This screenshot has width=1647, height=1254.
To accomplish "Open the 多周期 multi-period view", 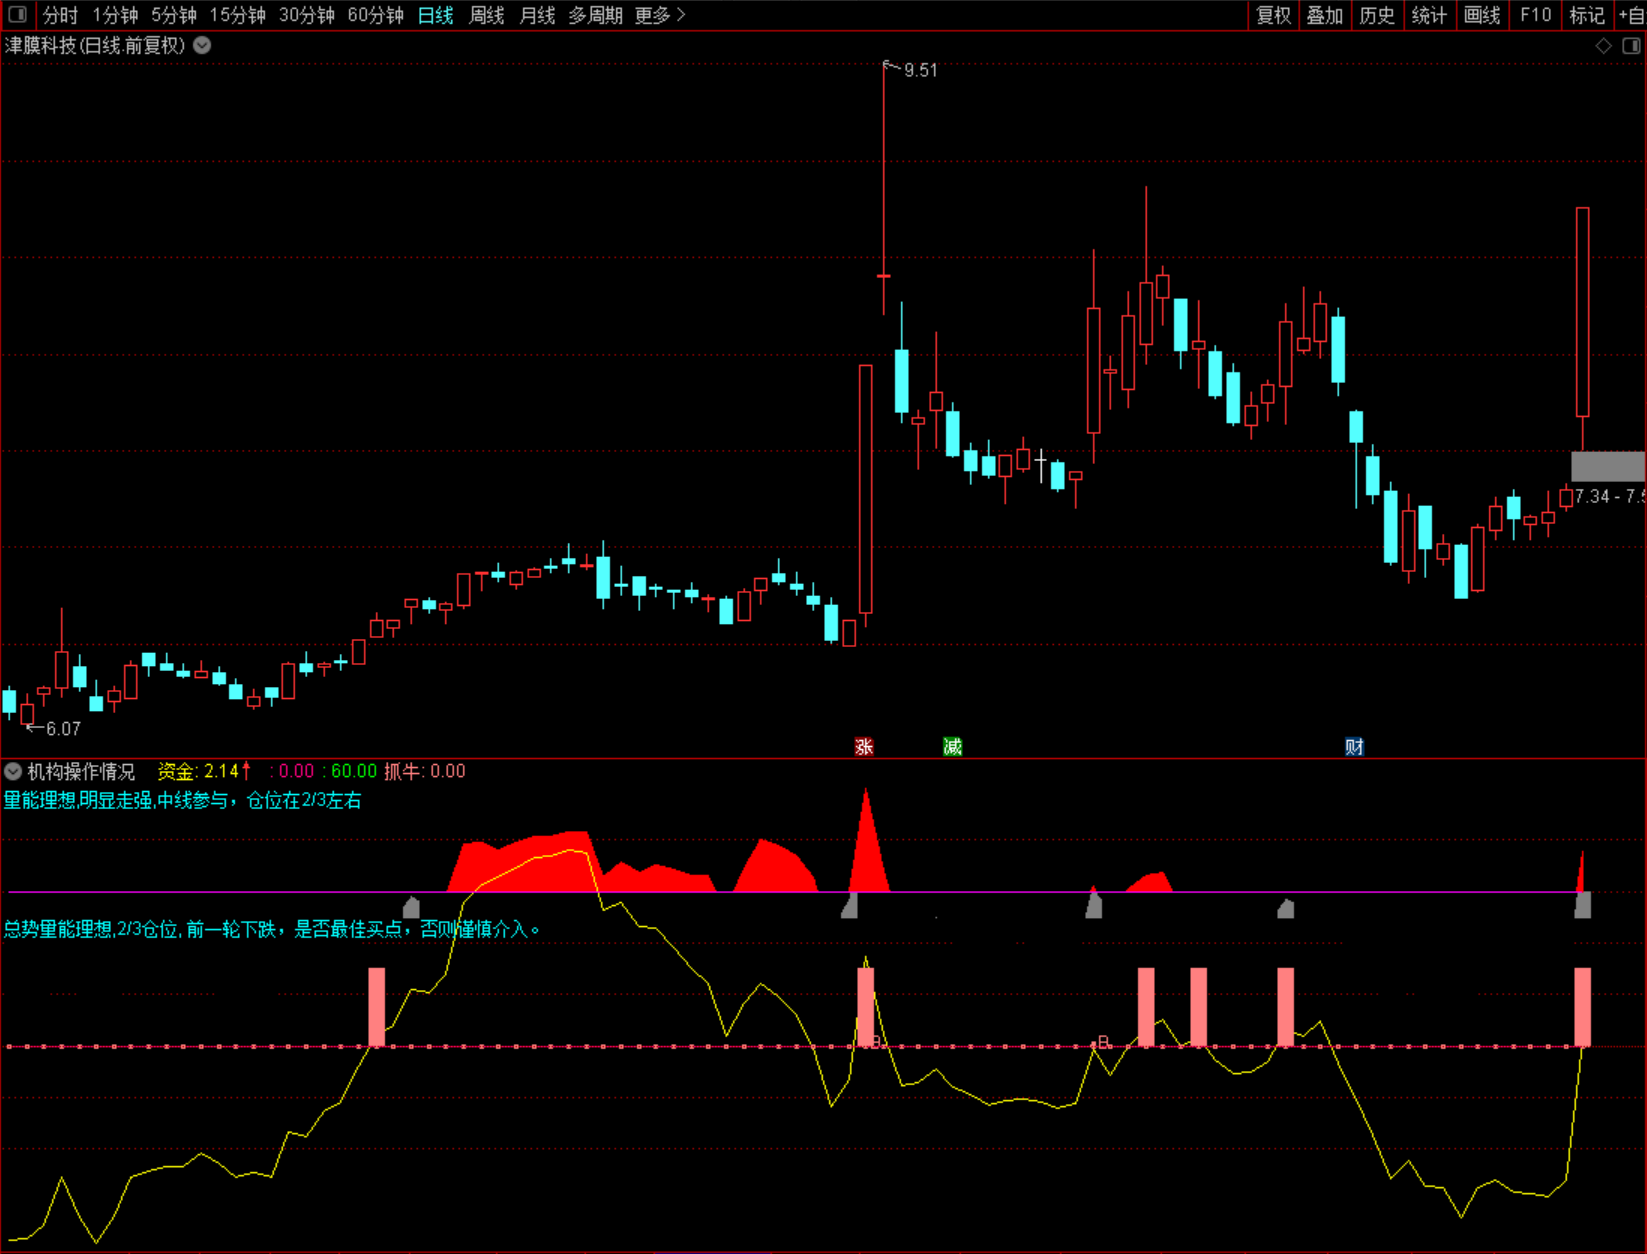I will click(x=595, y=15).
